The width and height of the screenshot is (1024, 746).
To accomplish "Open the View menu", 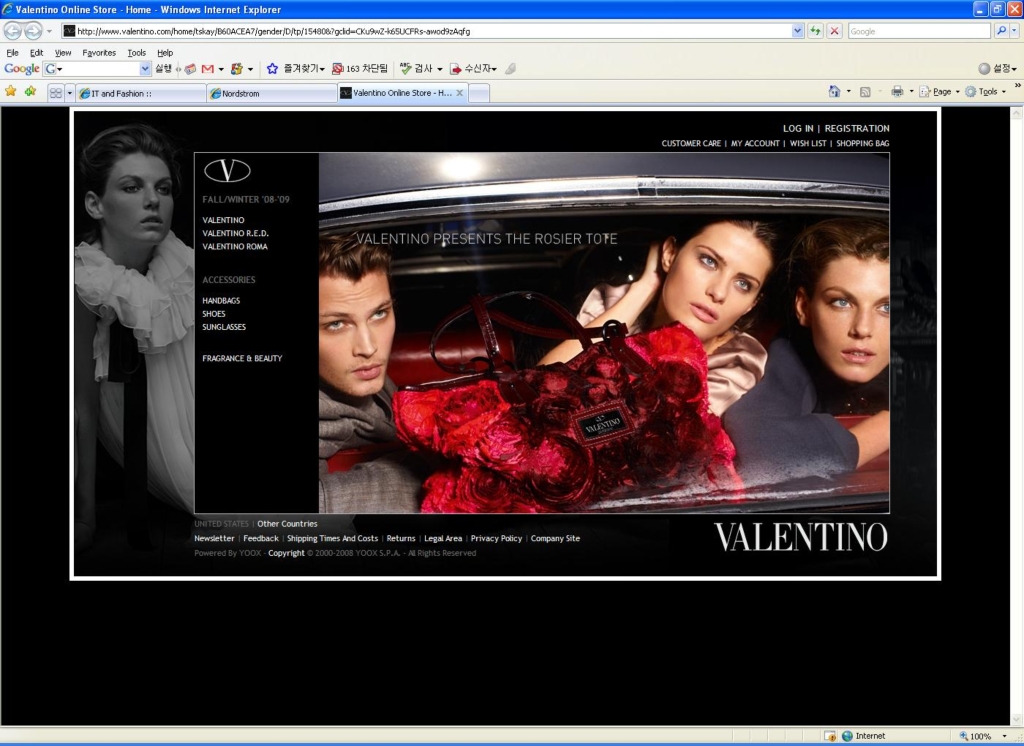I will point(63,52).
